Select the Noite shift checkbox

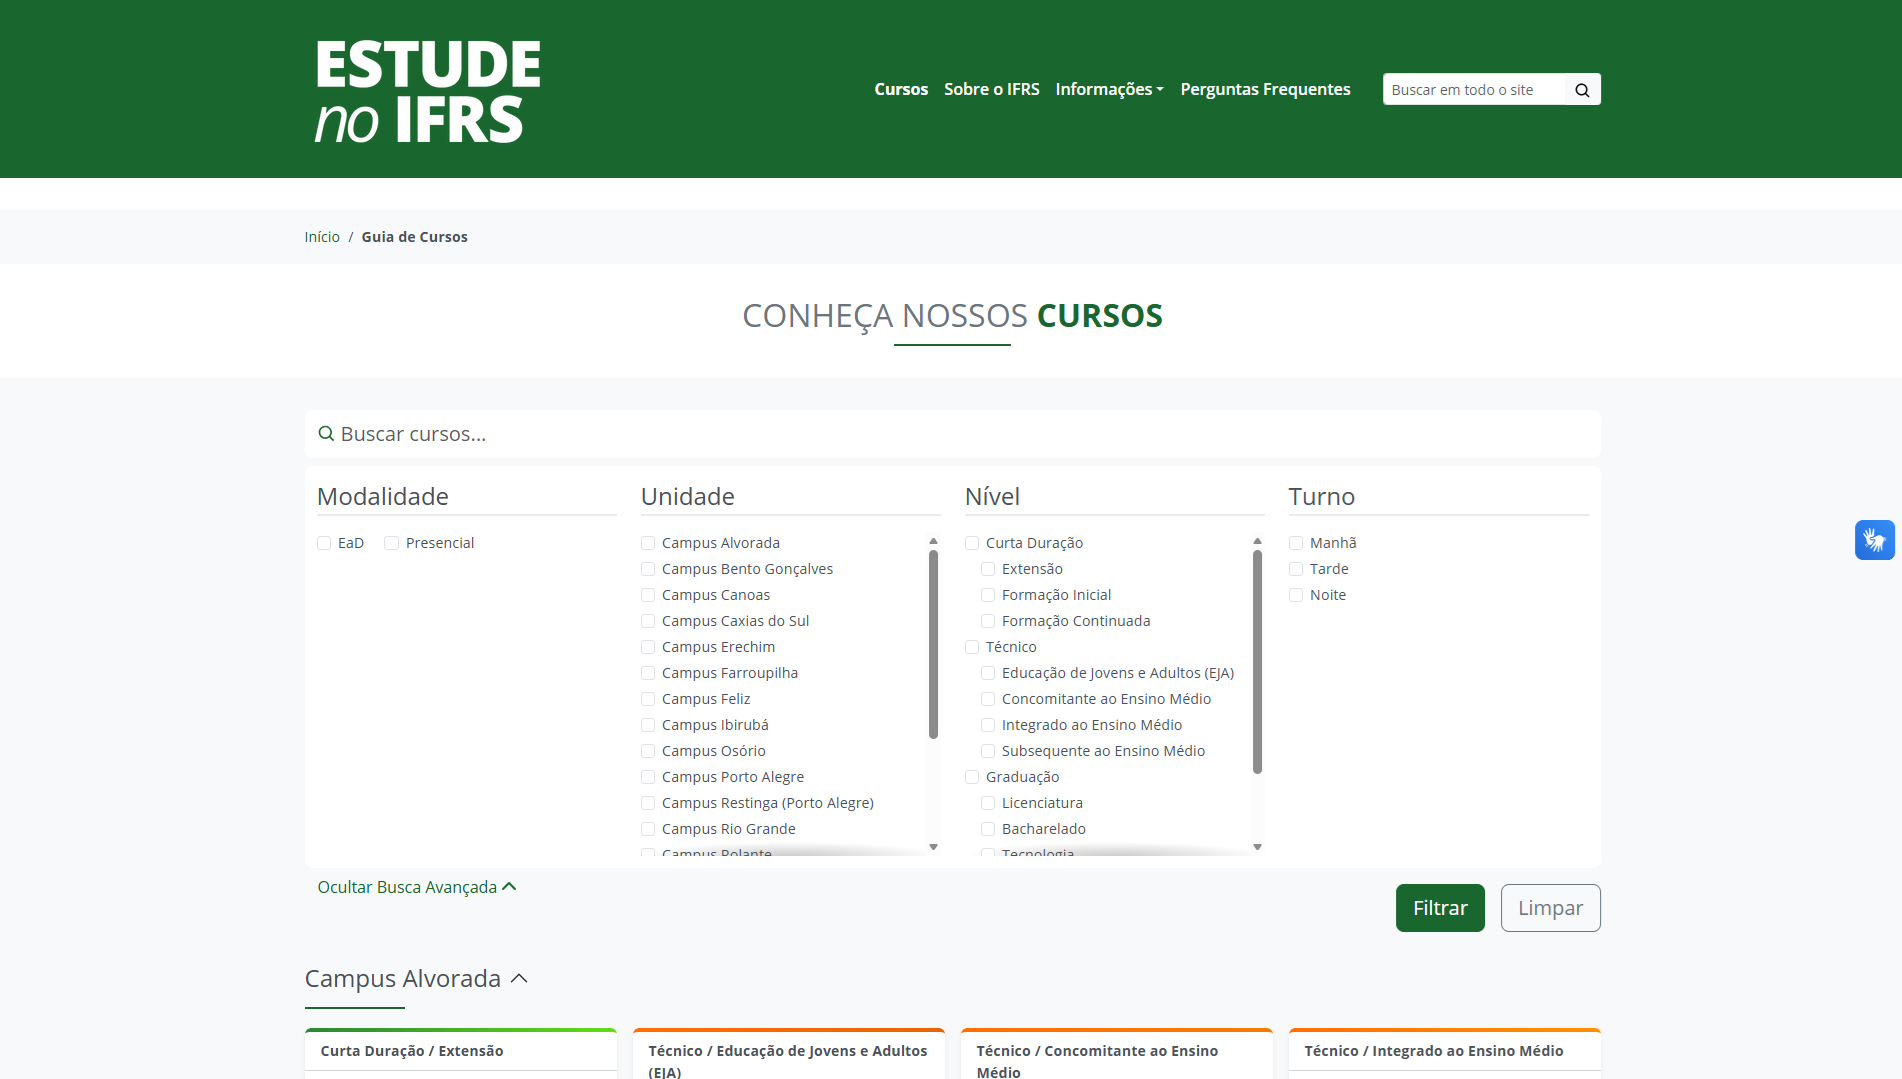[1296, 595]
